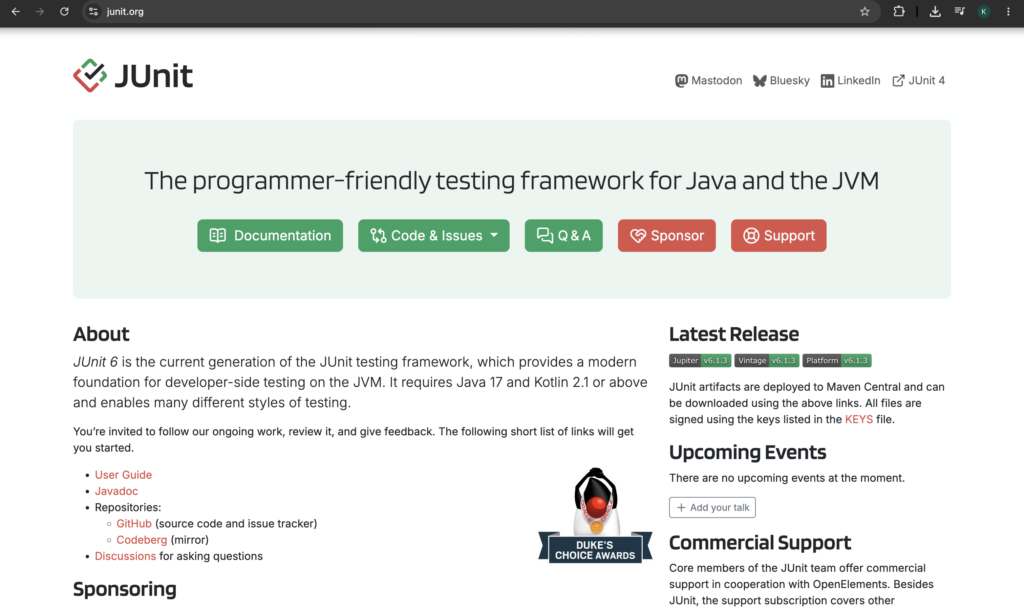Viewport: 1024px width, 608px height.
Task: Click the chat bubbles icon on Q & A
Action: [x=545, y=236]
